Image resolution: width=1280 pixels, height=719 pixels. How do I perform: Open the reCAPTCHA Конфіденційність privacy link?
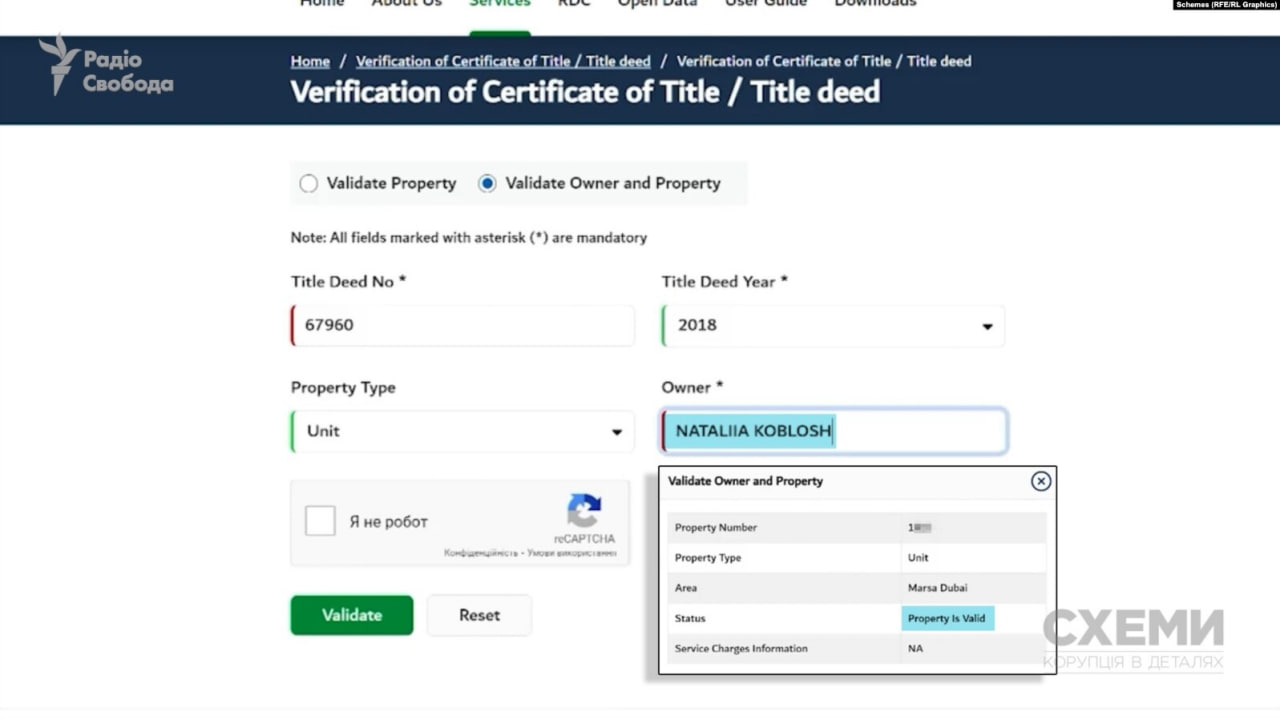(x=481, y=553)
